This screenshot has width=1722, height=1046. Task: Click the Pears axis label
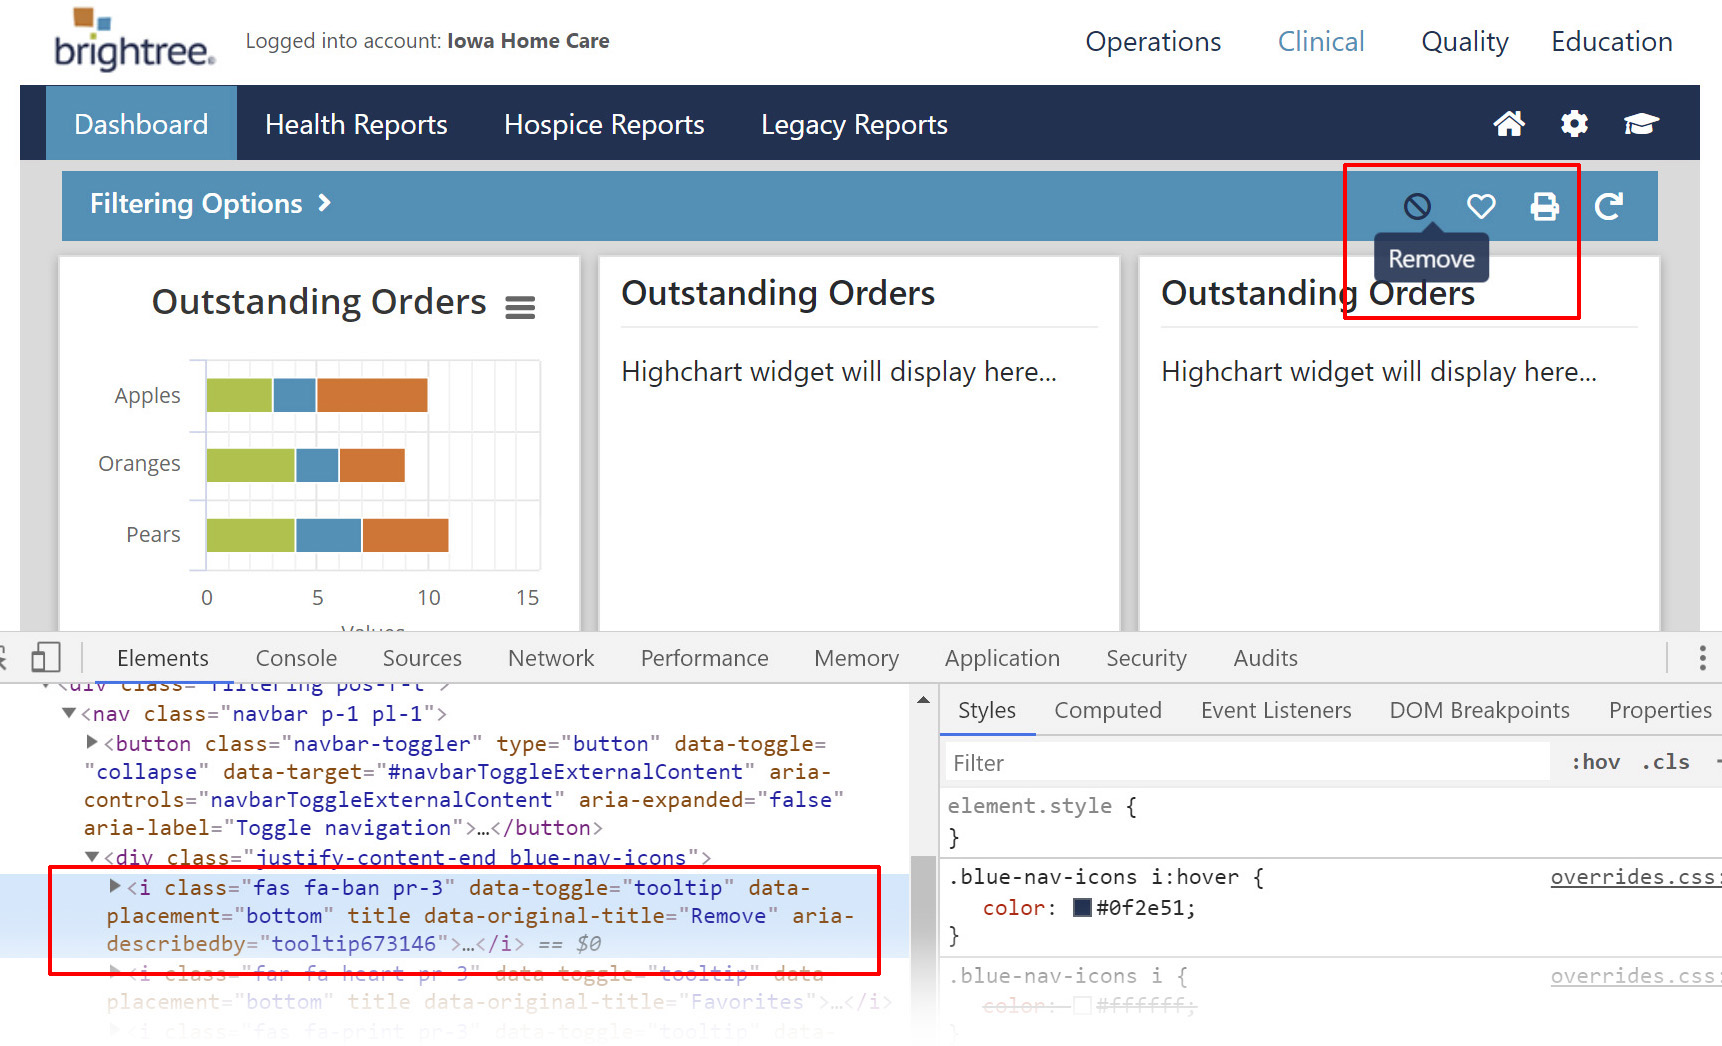point(153,535)
